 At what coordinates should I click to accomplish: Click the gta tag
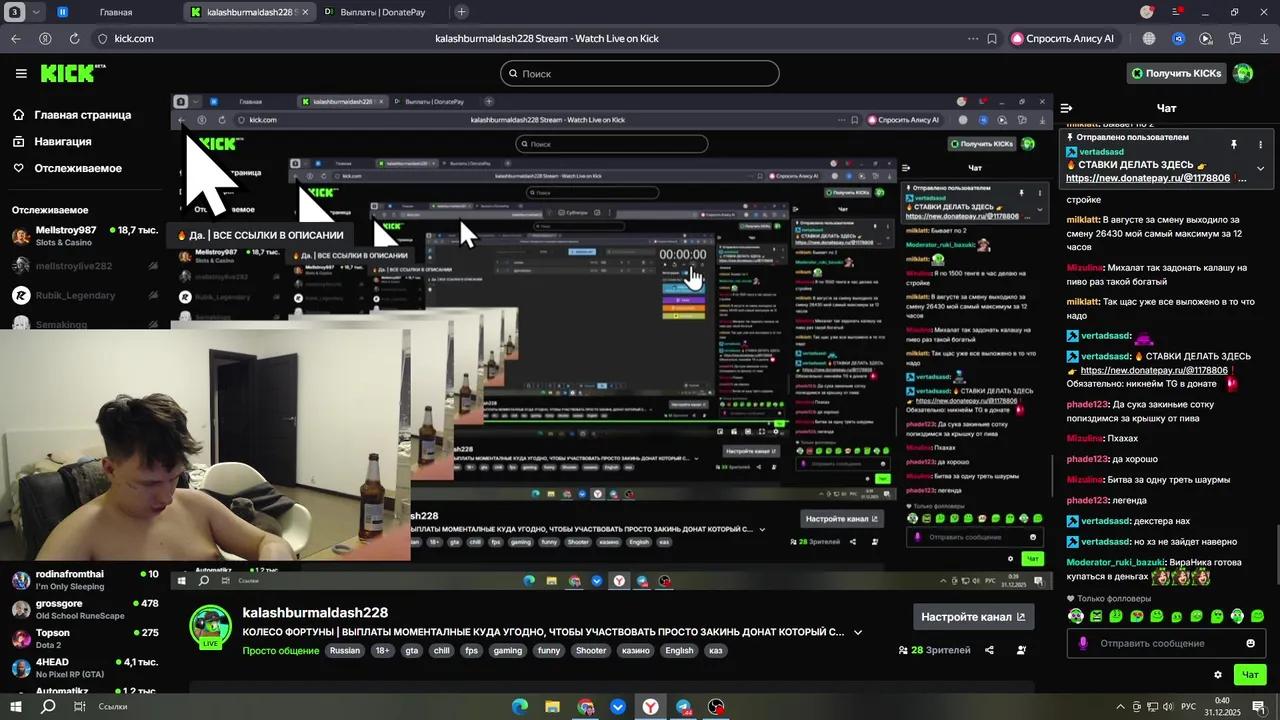coord(412,650)
